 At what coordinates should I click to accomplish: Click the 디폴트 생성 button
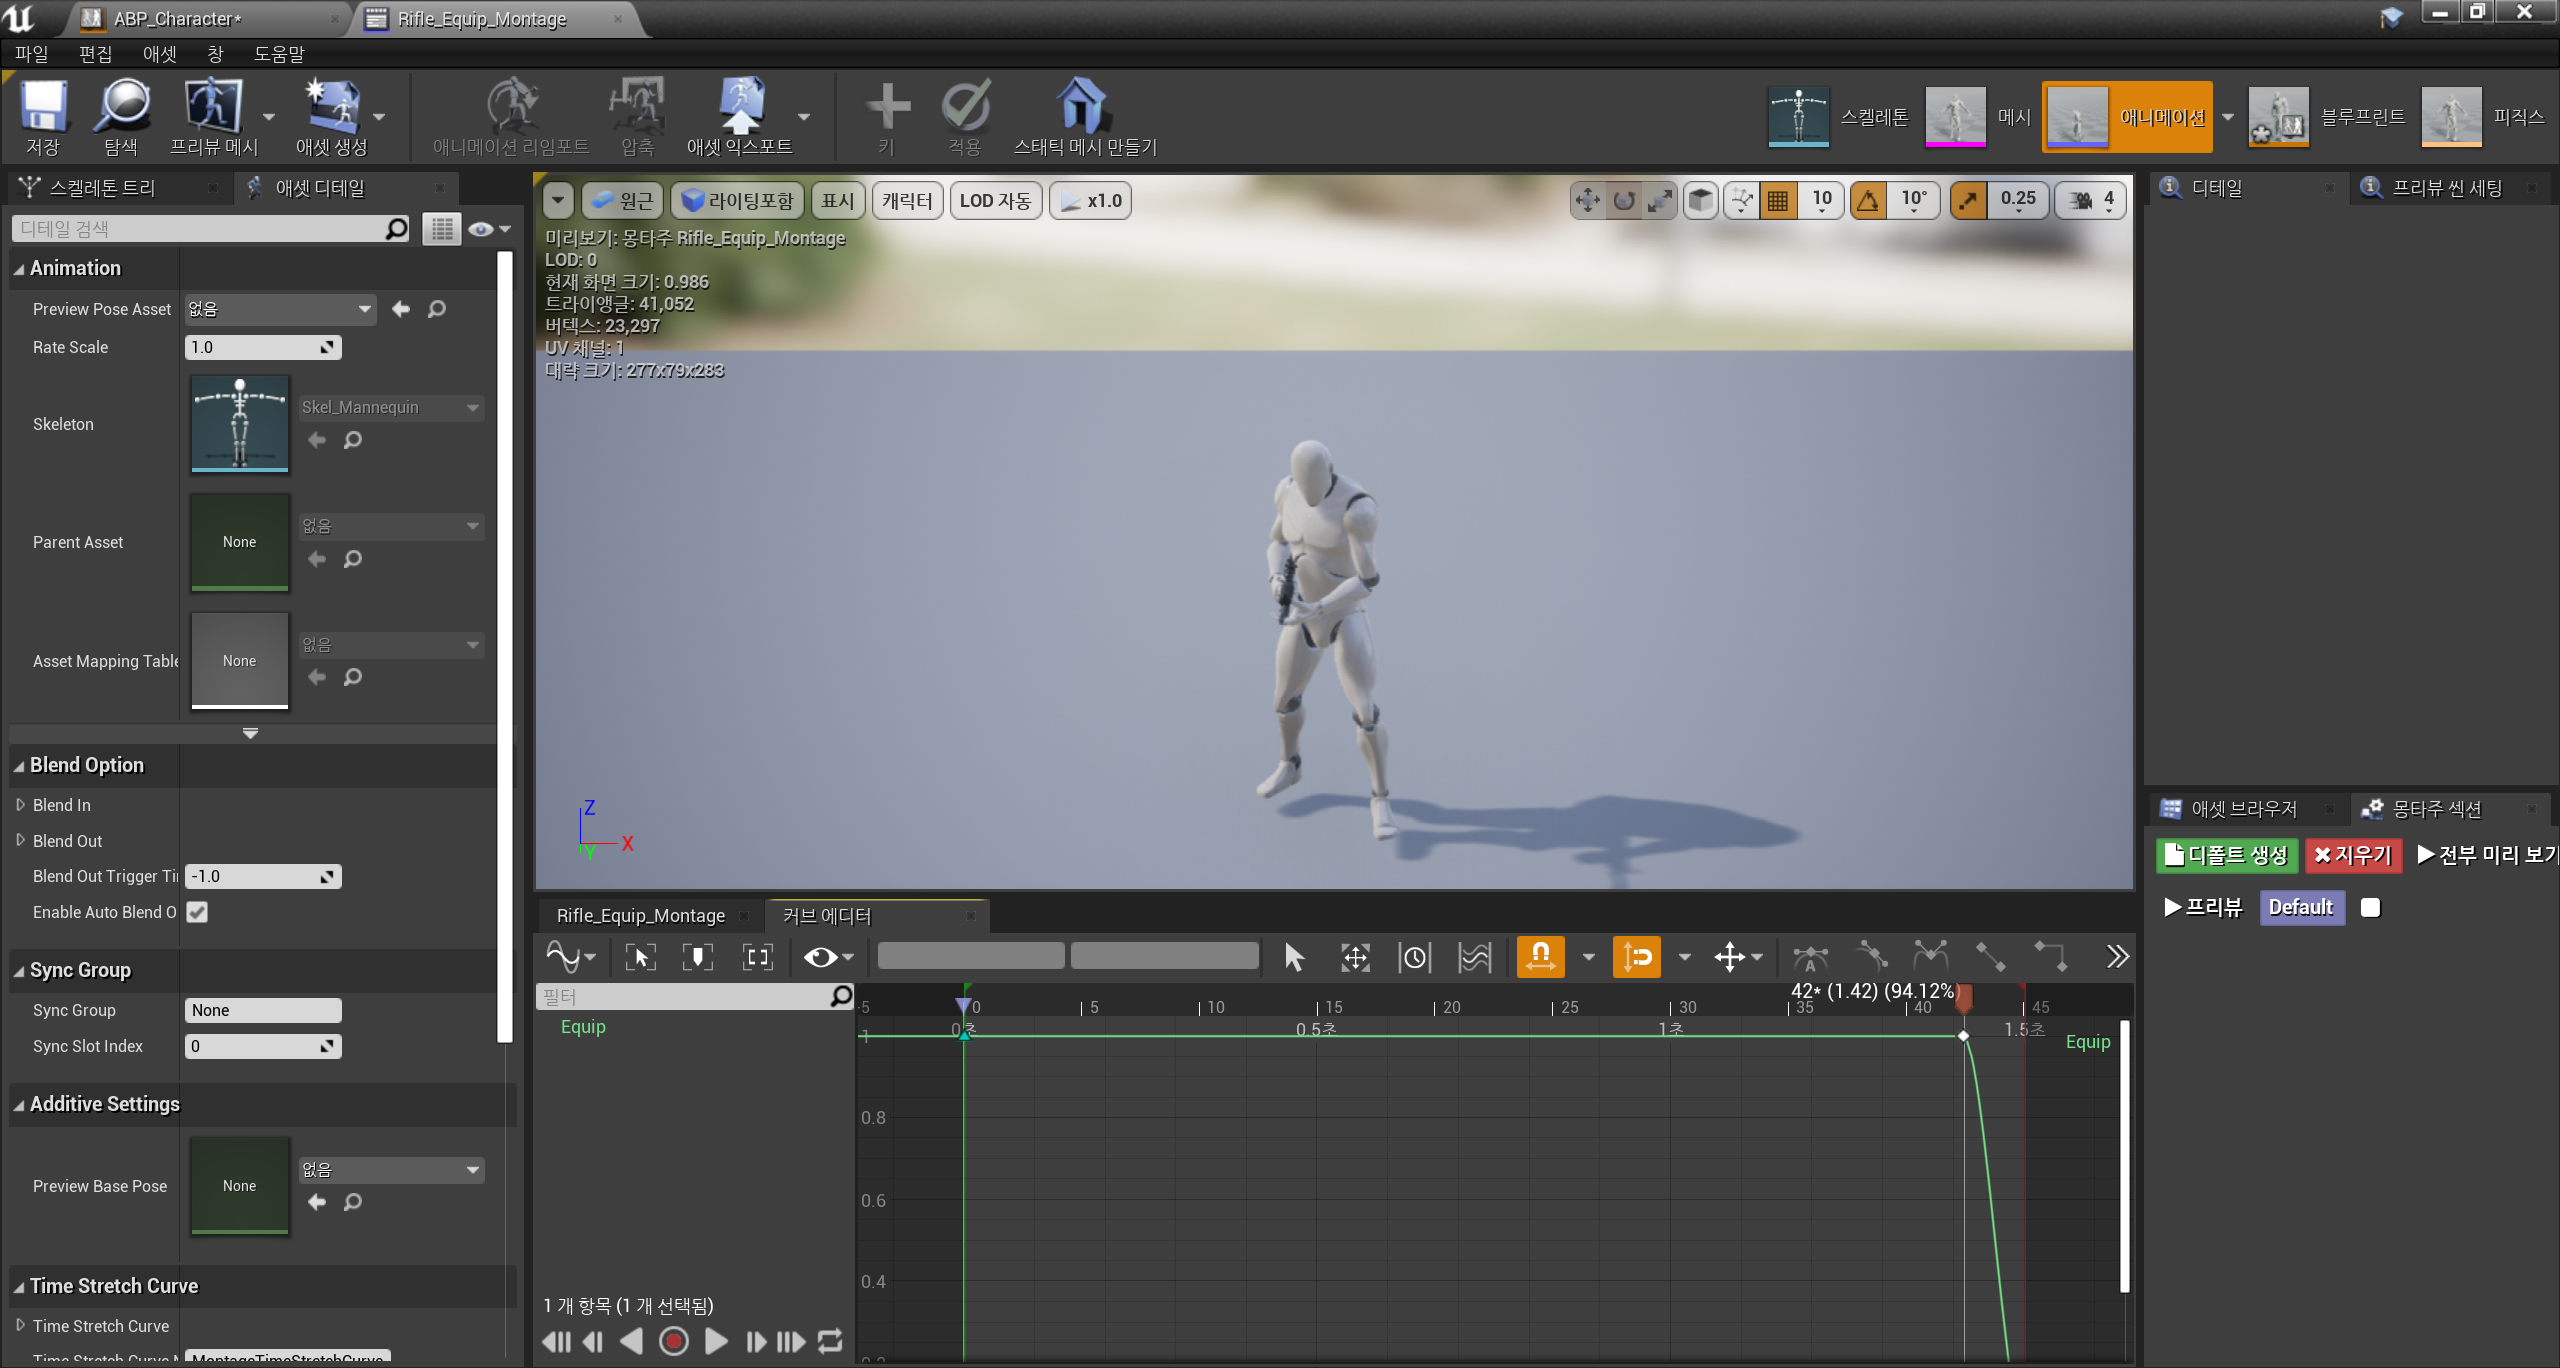2226,855
